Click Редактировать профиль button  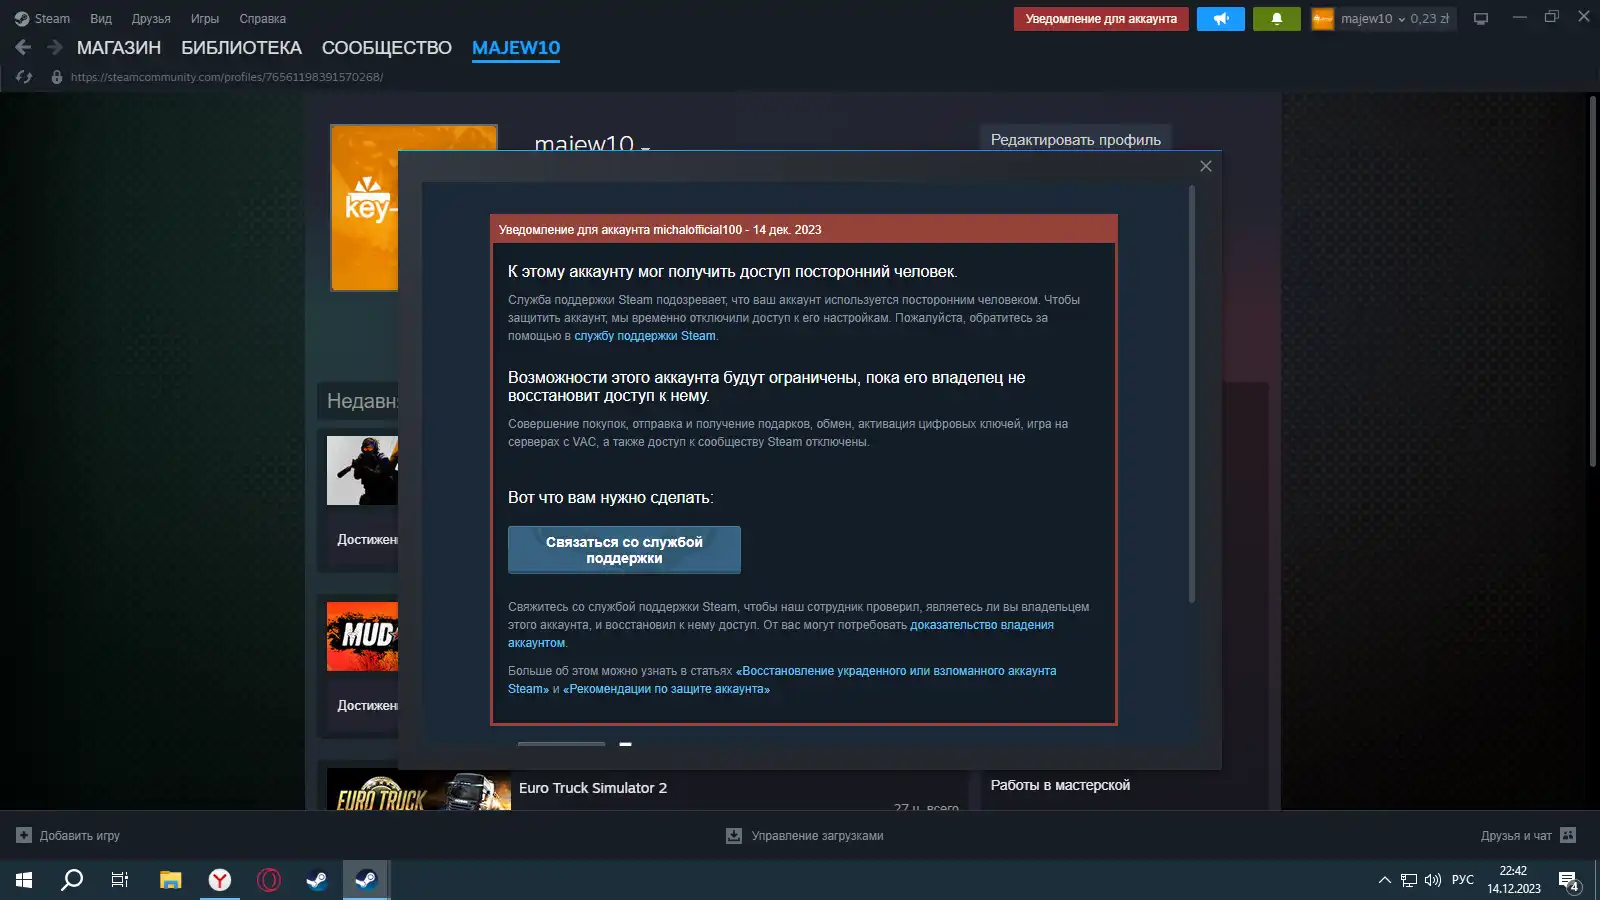coord(1076,140)
